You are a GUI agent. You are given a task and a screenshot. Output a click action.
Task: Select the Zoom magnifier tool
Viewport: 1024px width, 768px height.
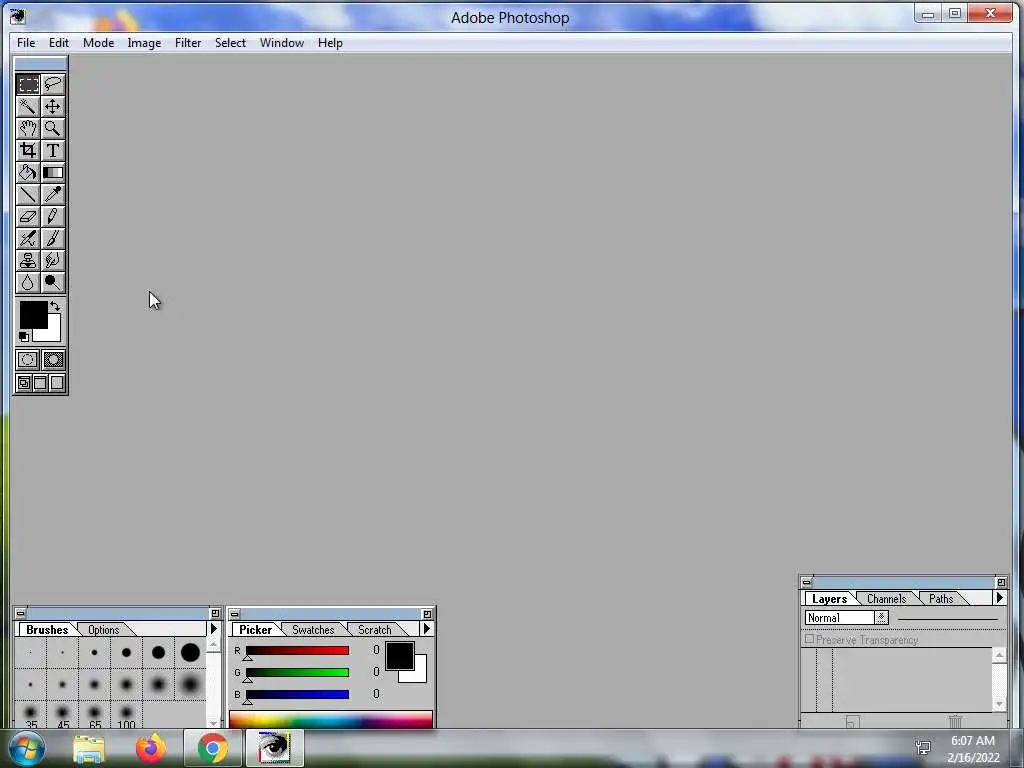(53, 129)
